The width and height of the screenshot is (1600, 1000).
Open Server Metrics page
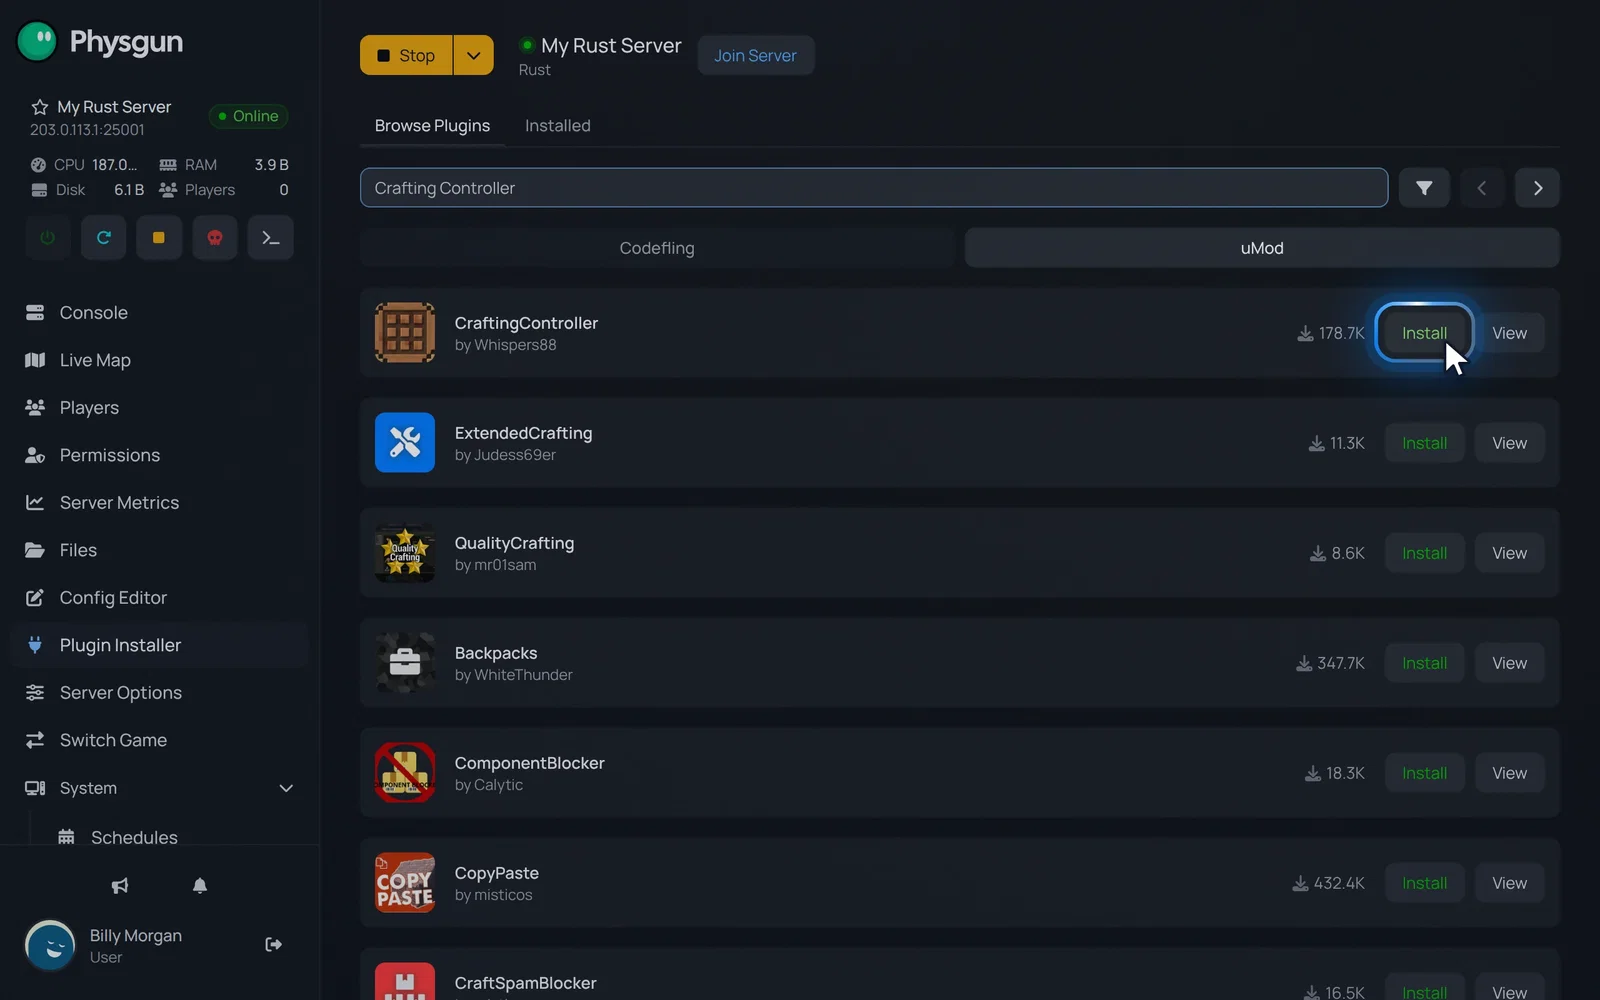(160, 503)
